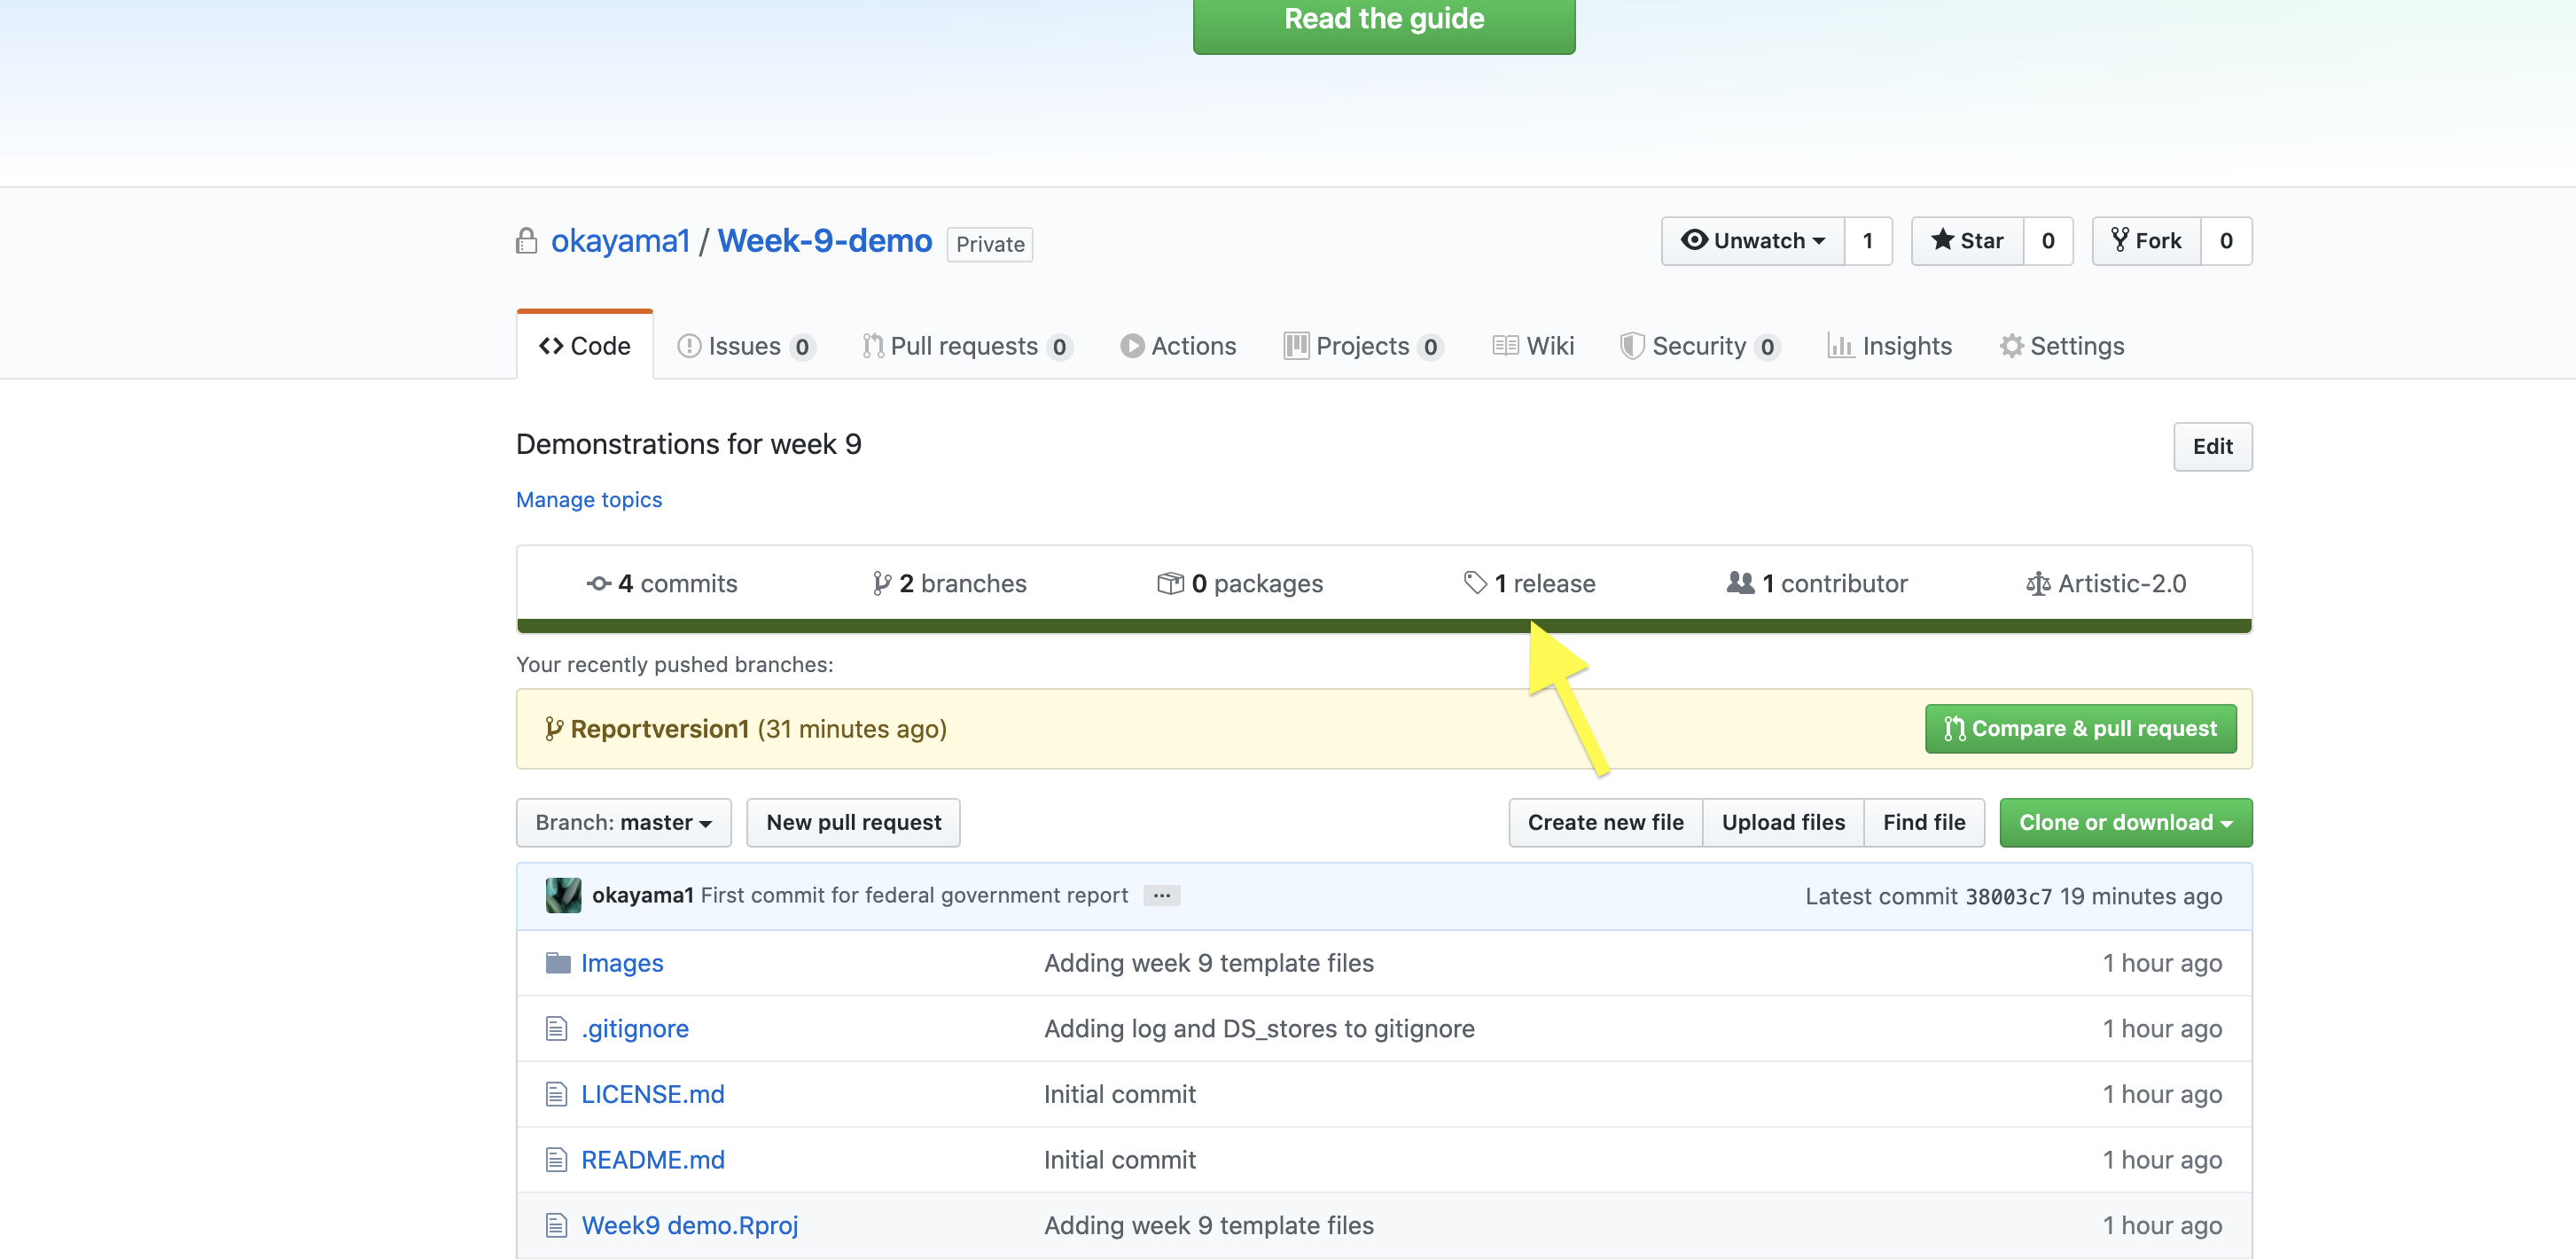Star the Week-9-demo repository
2576x1259 pixels.
(1967, 241)
